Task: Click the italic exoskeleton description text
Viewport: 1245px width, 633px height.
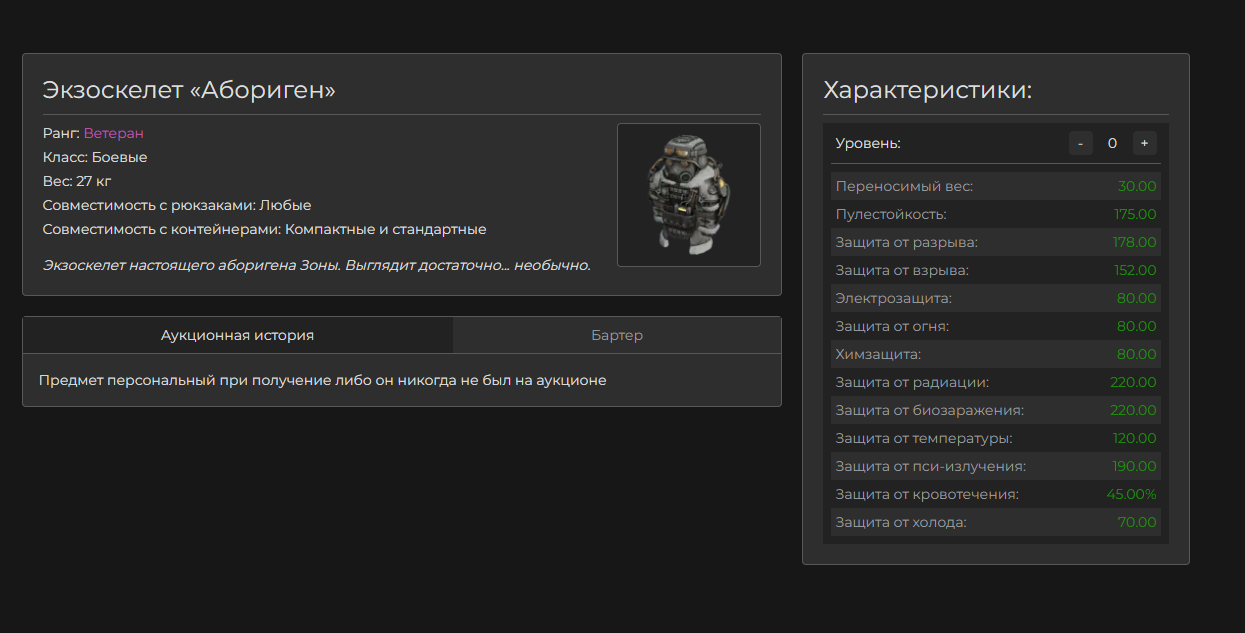Action: tap(317, 265)
